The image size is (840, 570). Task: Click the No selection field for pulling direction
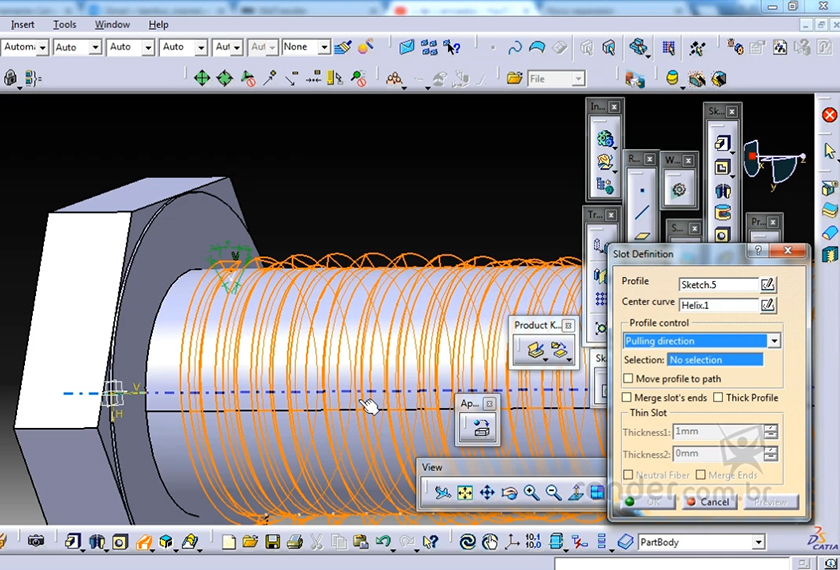[714, 360]
